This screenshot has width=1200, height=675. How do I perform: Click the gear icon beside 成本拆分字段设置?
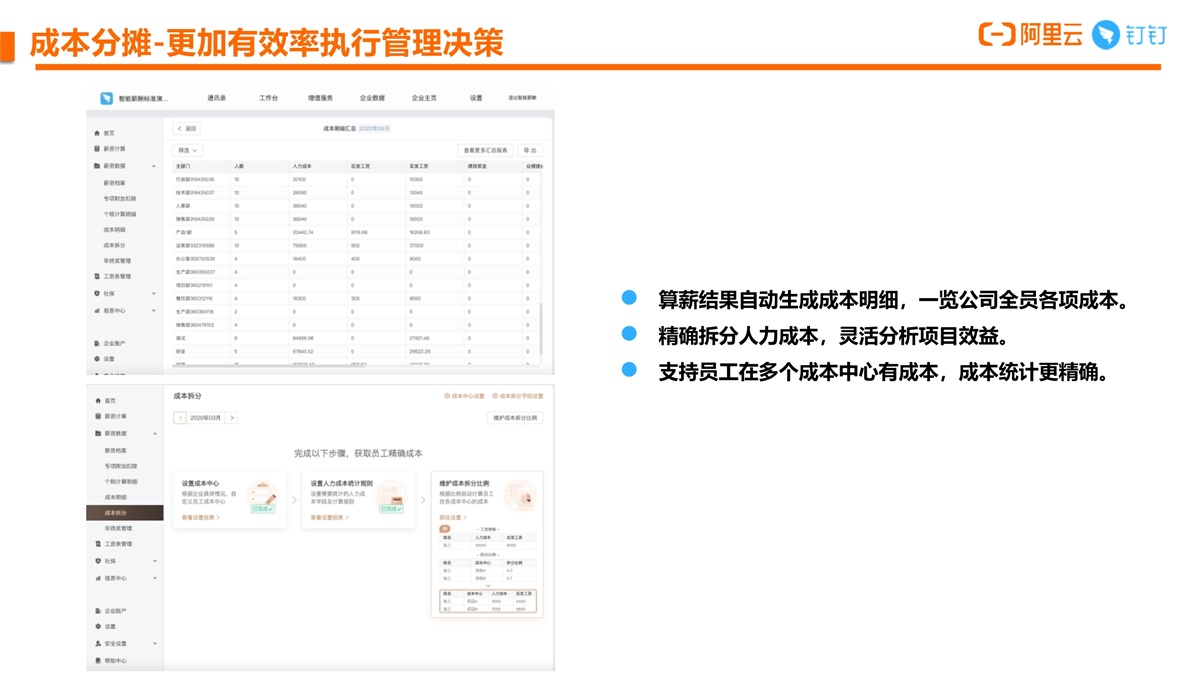[495, 396]
